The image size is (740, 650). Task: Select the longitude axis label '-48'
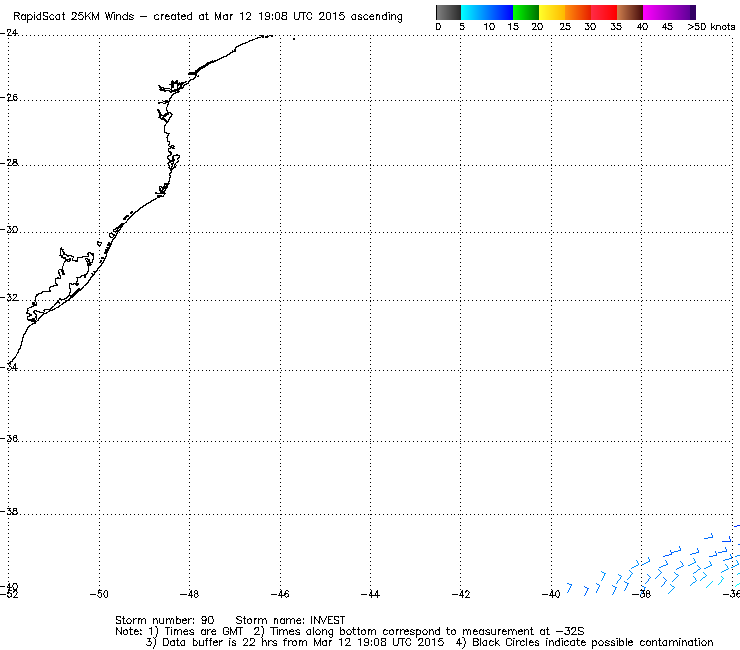[189, 594]
